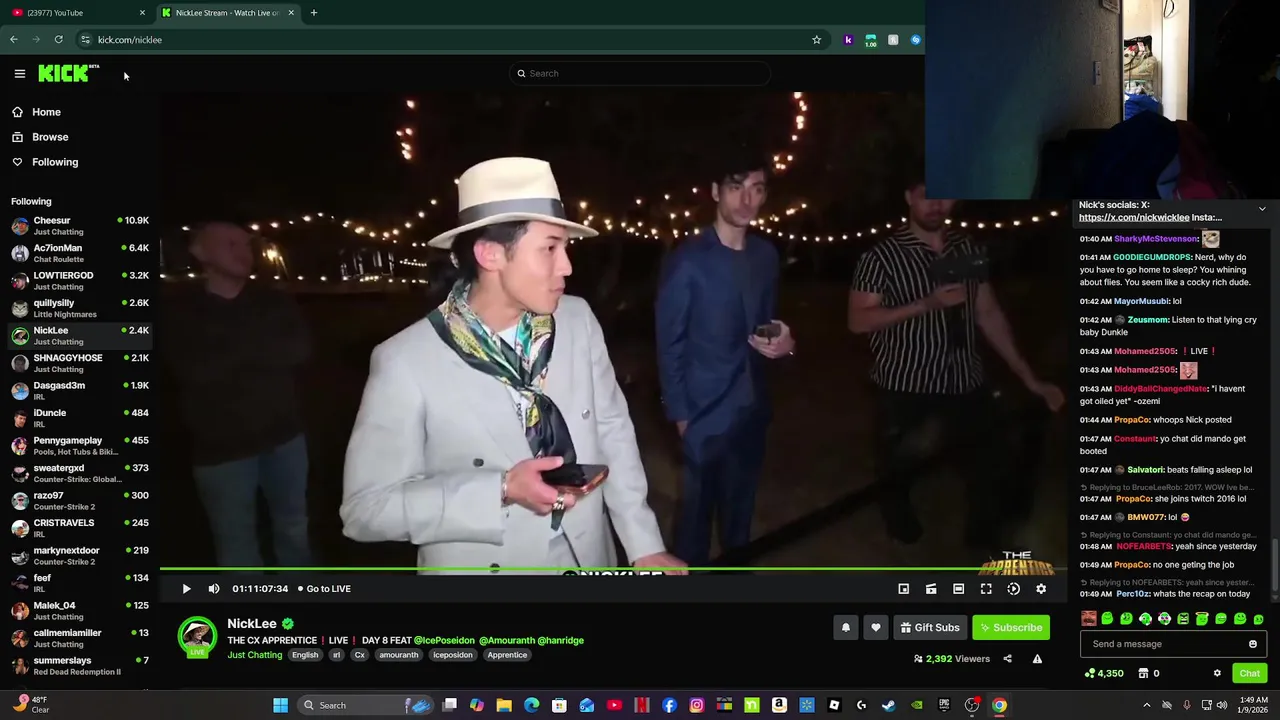Open Windows Start menu

point(281,705)
